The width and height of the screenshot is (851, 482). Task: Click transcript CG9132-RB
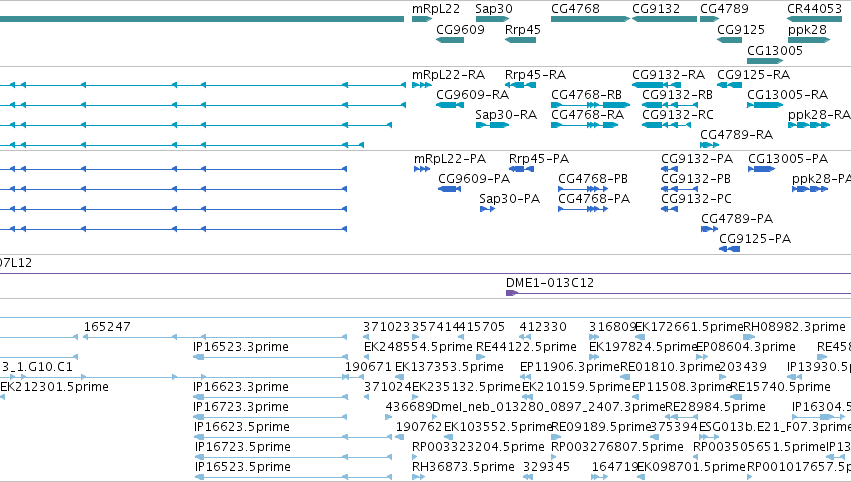coord(677,94)
